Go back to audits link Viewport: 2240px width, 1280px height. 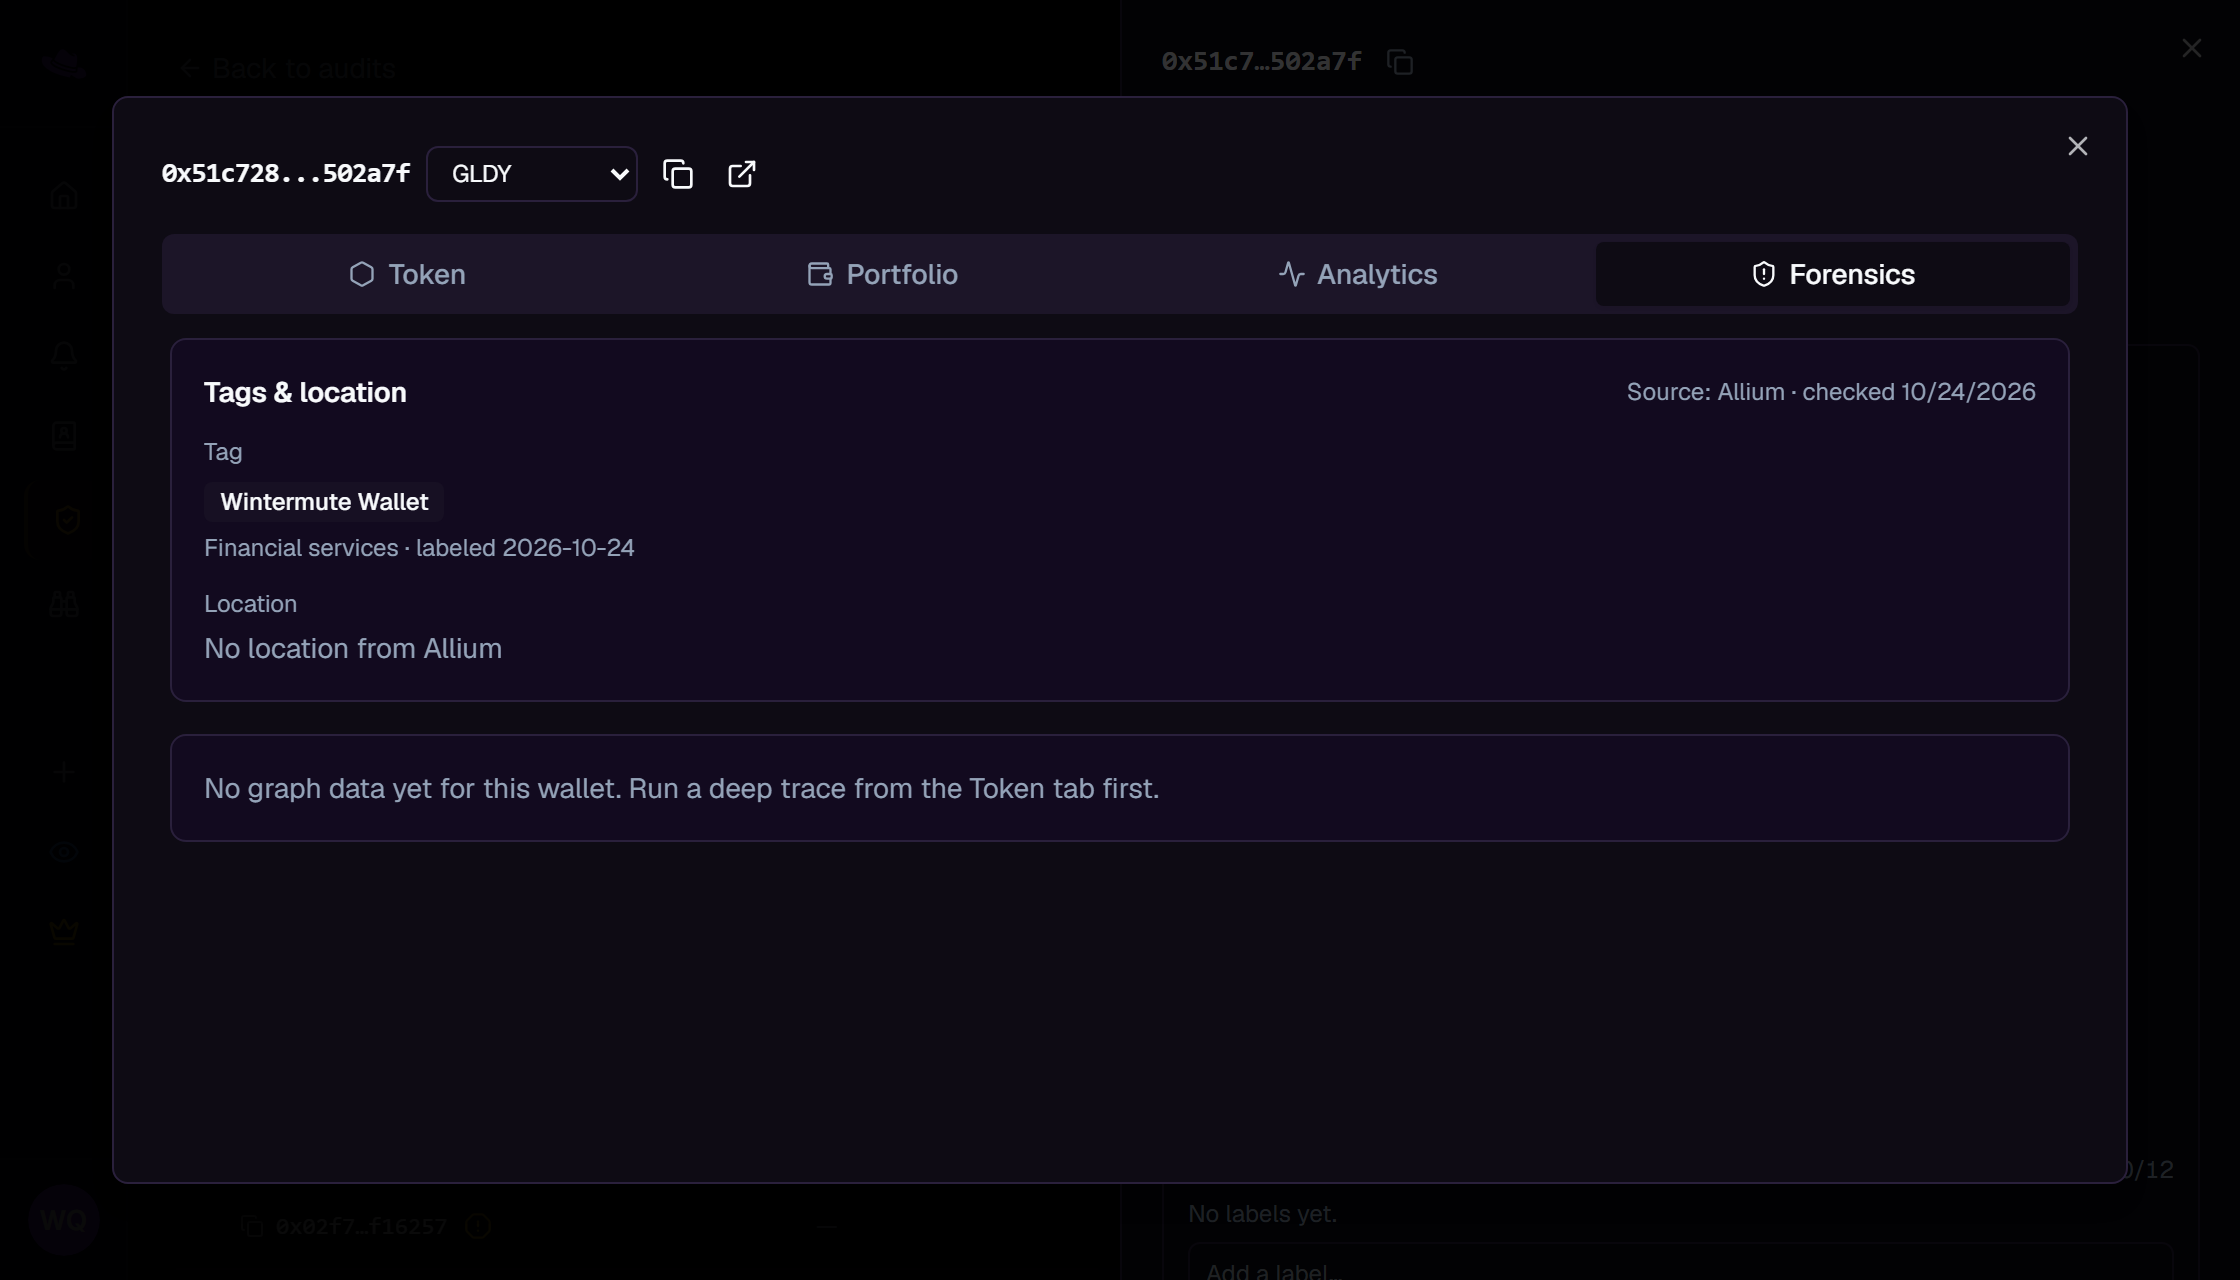point(288,68)
